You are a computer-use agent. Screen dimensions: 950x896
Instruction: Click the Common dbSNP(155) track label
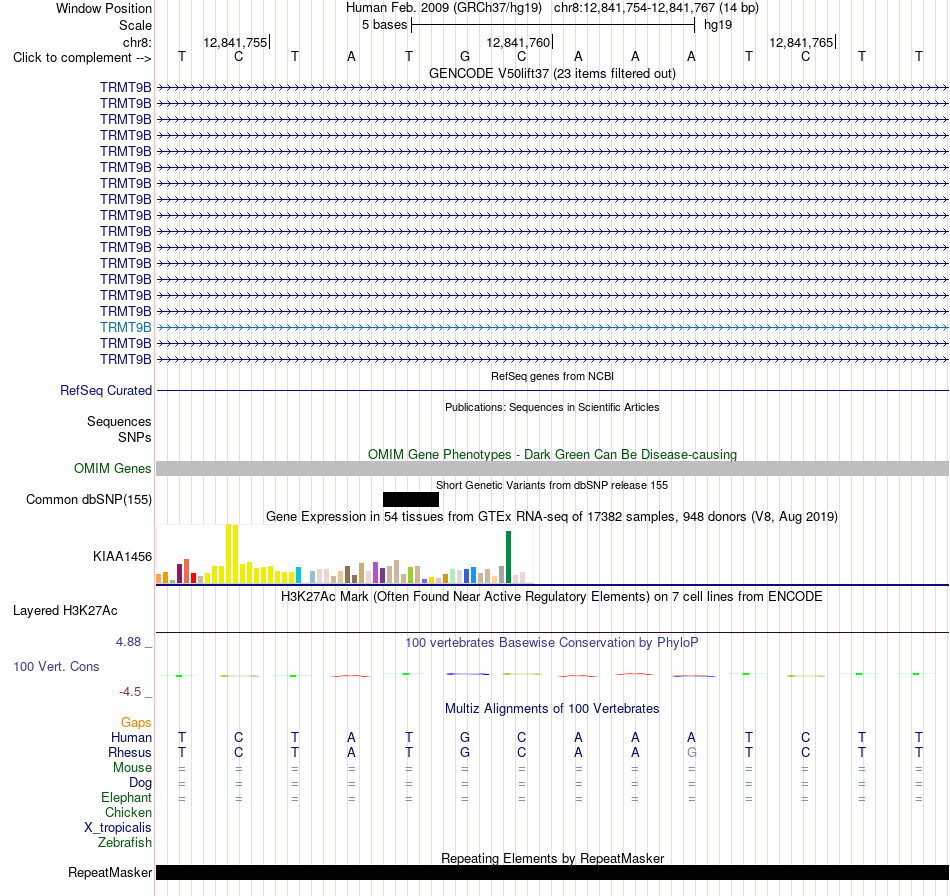tap(89, 500)
